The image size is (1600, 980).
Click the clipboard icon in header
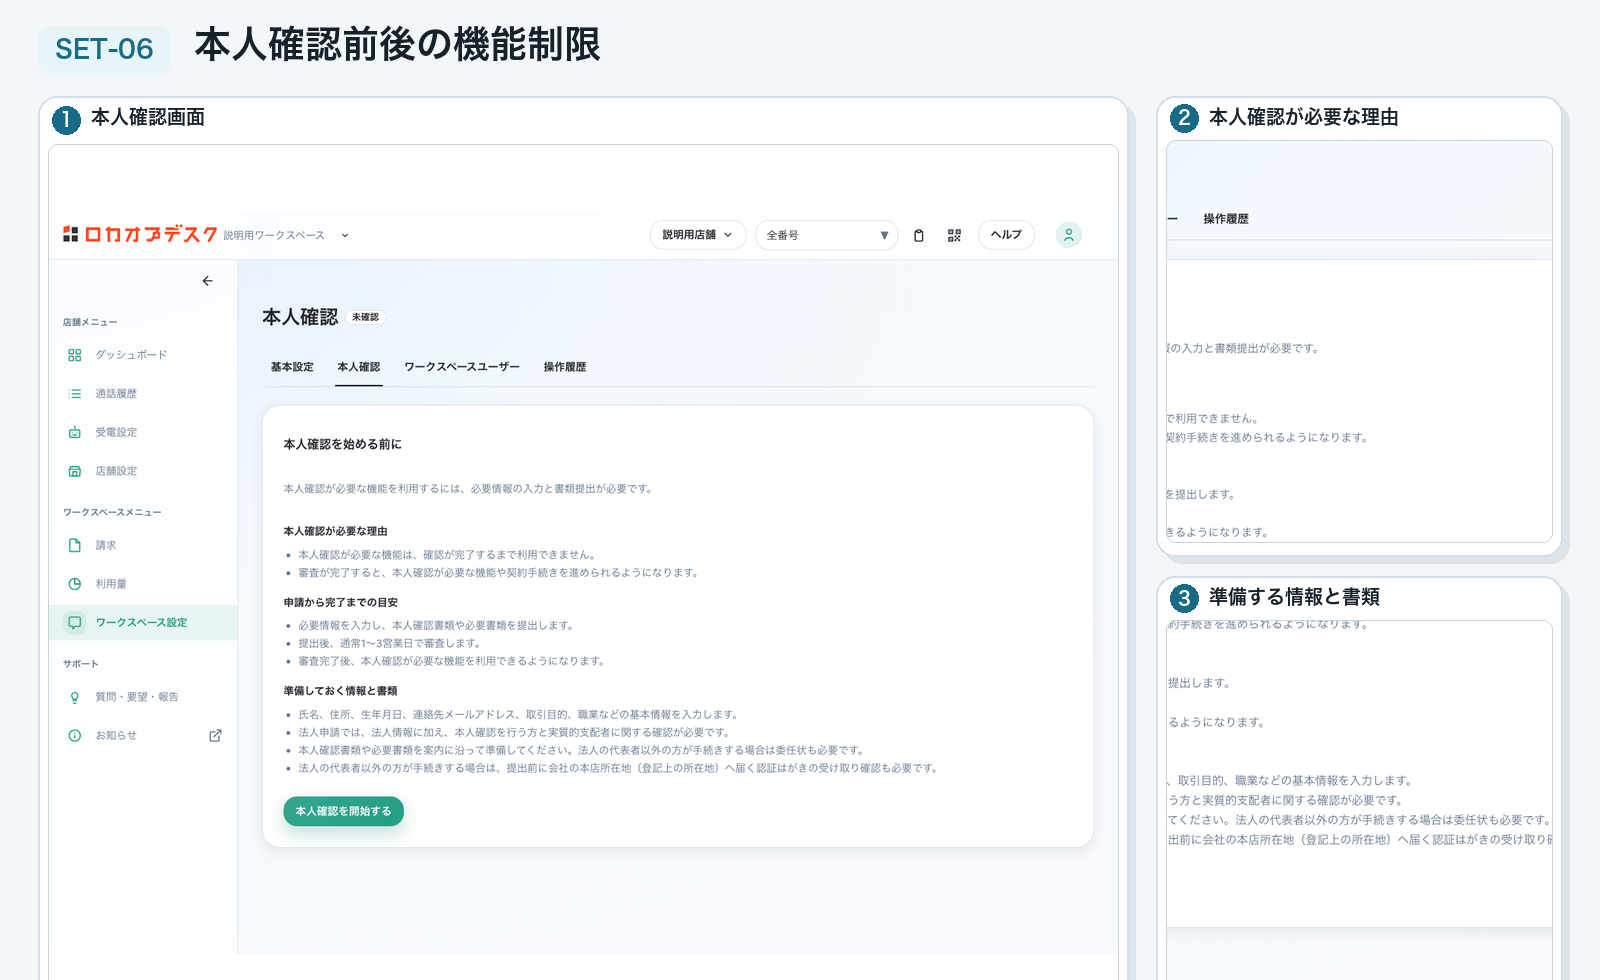click(919, 235)
